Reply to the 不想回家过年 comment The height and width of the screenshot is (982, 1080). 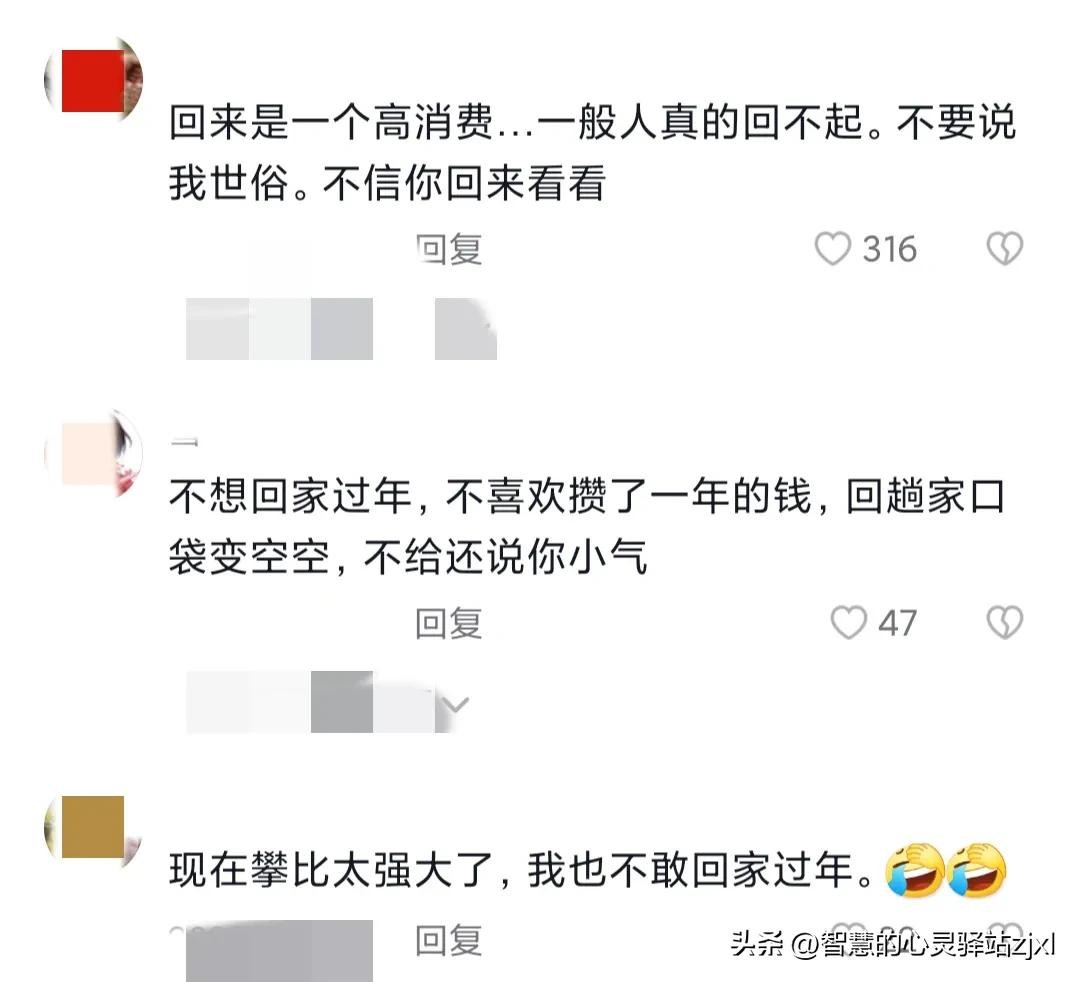click(x=449, y=623)
